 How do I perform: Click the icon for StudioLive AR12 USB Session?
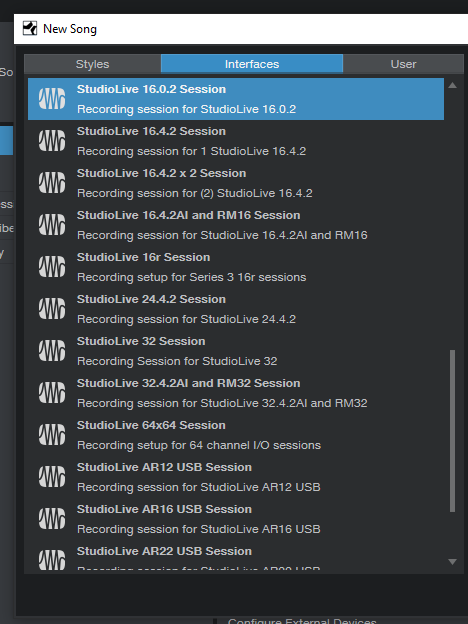(x=52, y=476)
